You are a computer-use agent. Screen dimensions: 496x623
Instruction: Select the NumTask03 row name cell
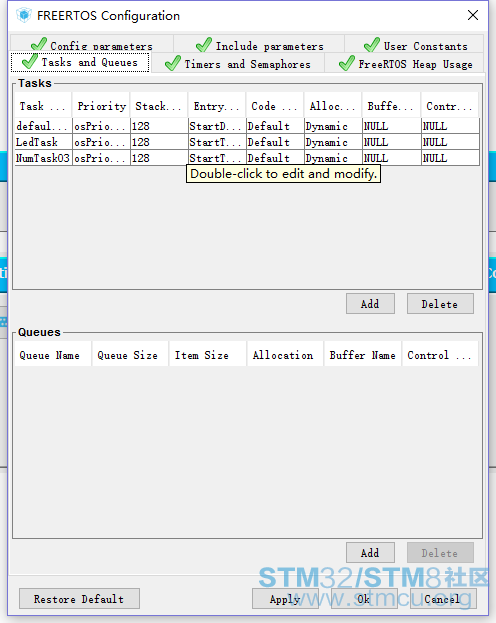(x=43, y=158)
